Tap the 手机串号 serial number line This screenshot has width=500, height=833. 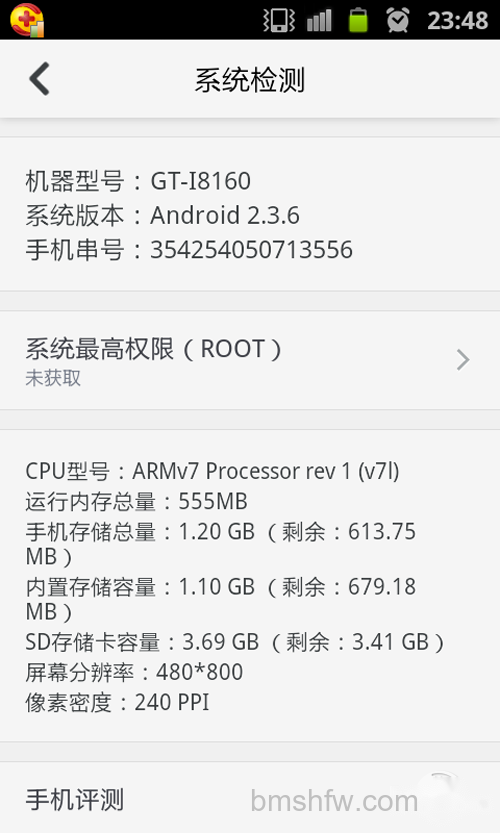pos(189,250)
